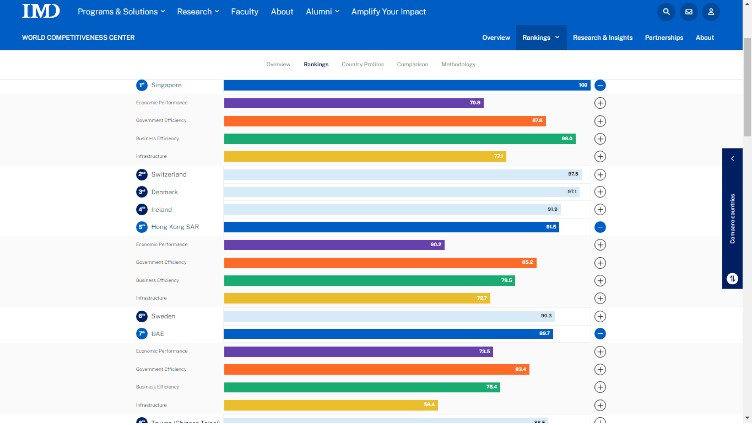Click Hong Kong SAR's 5th rank badge

[x=141, y=227]
